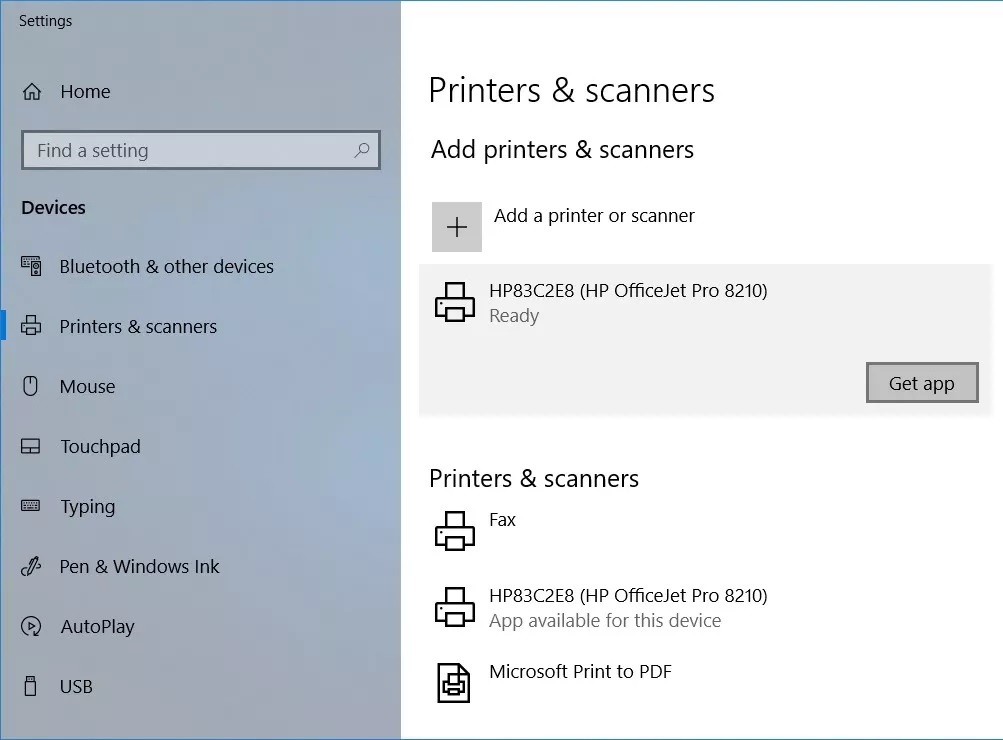Click the "Add a printer or scanner" text
Image resolution: width=1003 pixels, height=740 pixels.
click(x=594, y=216)
